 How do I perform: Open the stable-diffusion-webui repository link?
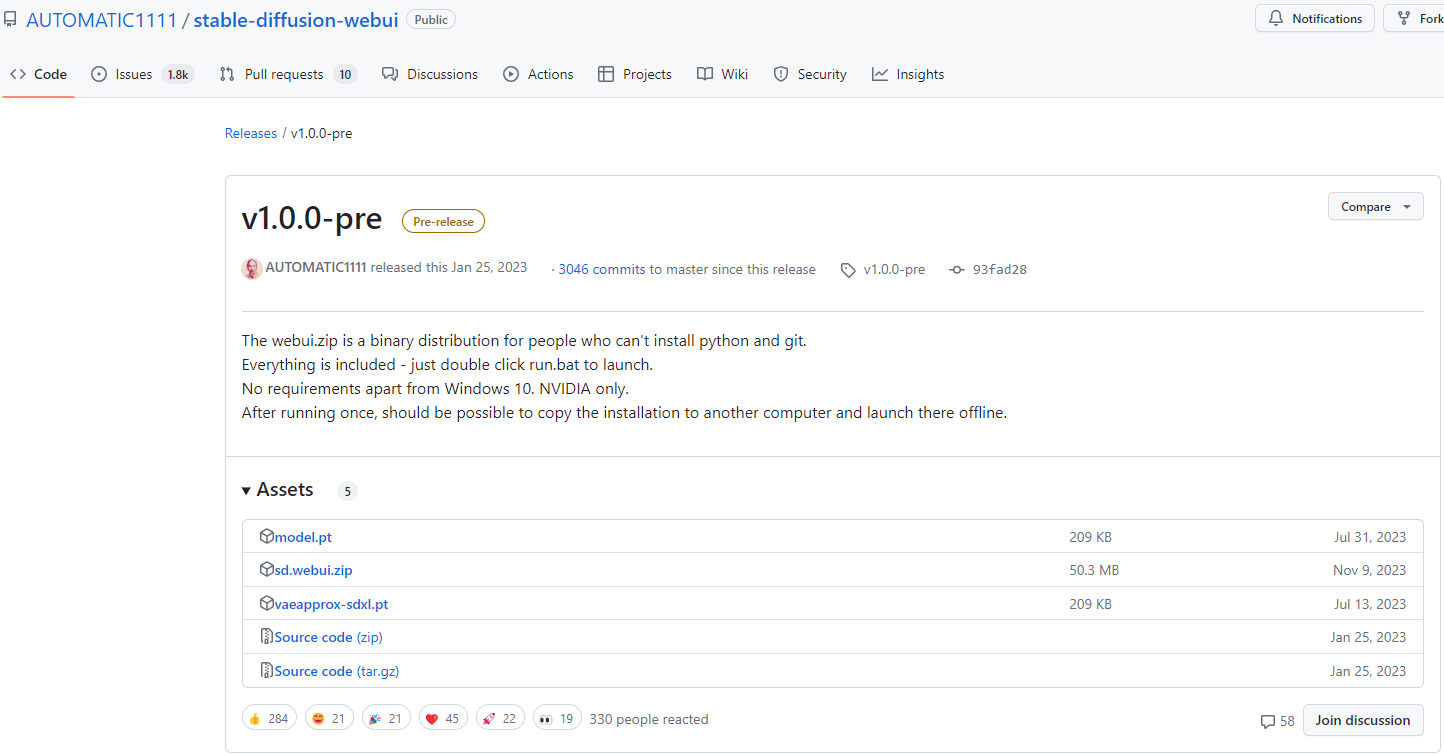coord(295,20)
